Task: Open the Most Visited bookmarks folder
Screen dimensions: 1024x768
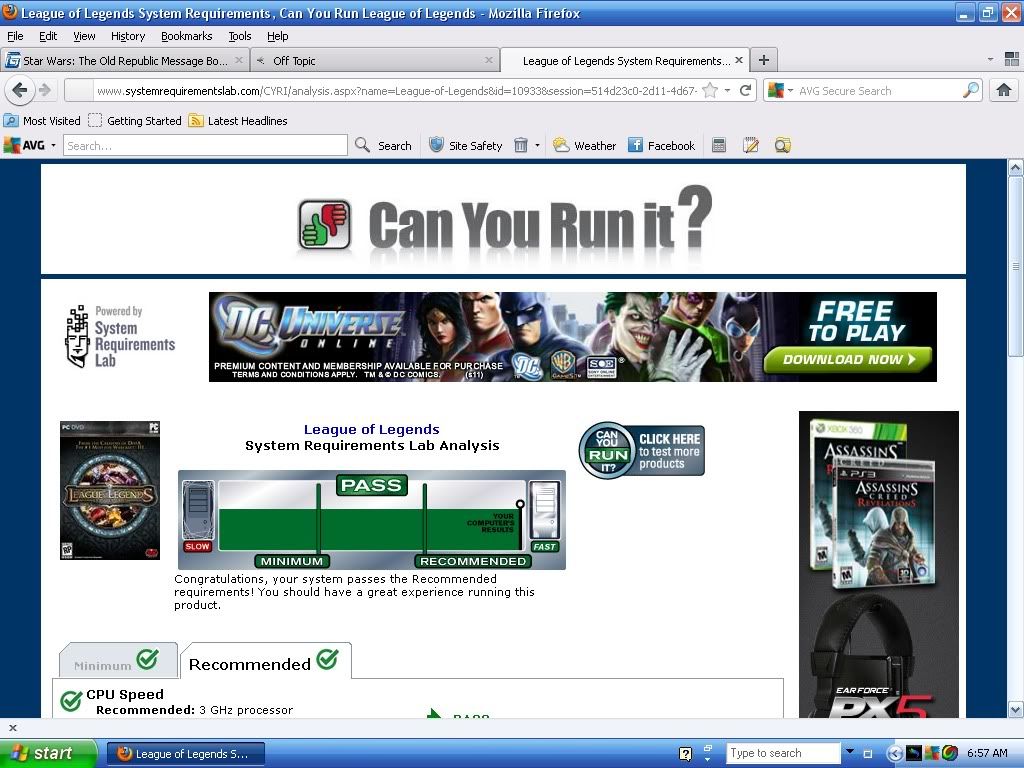Action: tap(42, 121)
